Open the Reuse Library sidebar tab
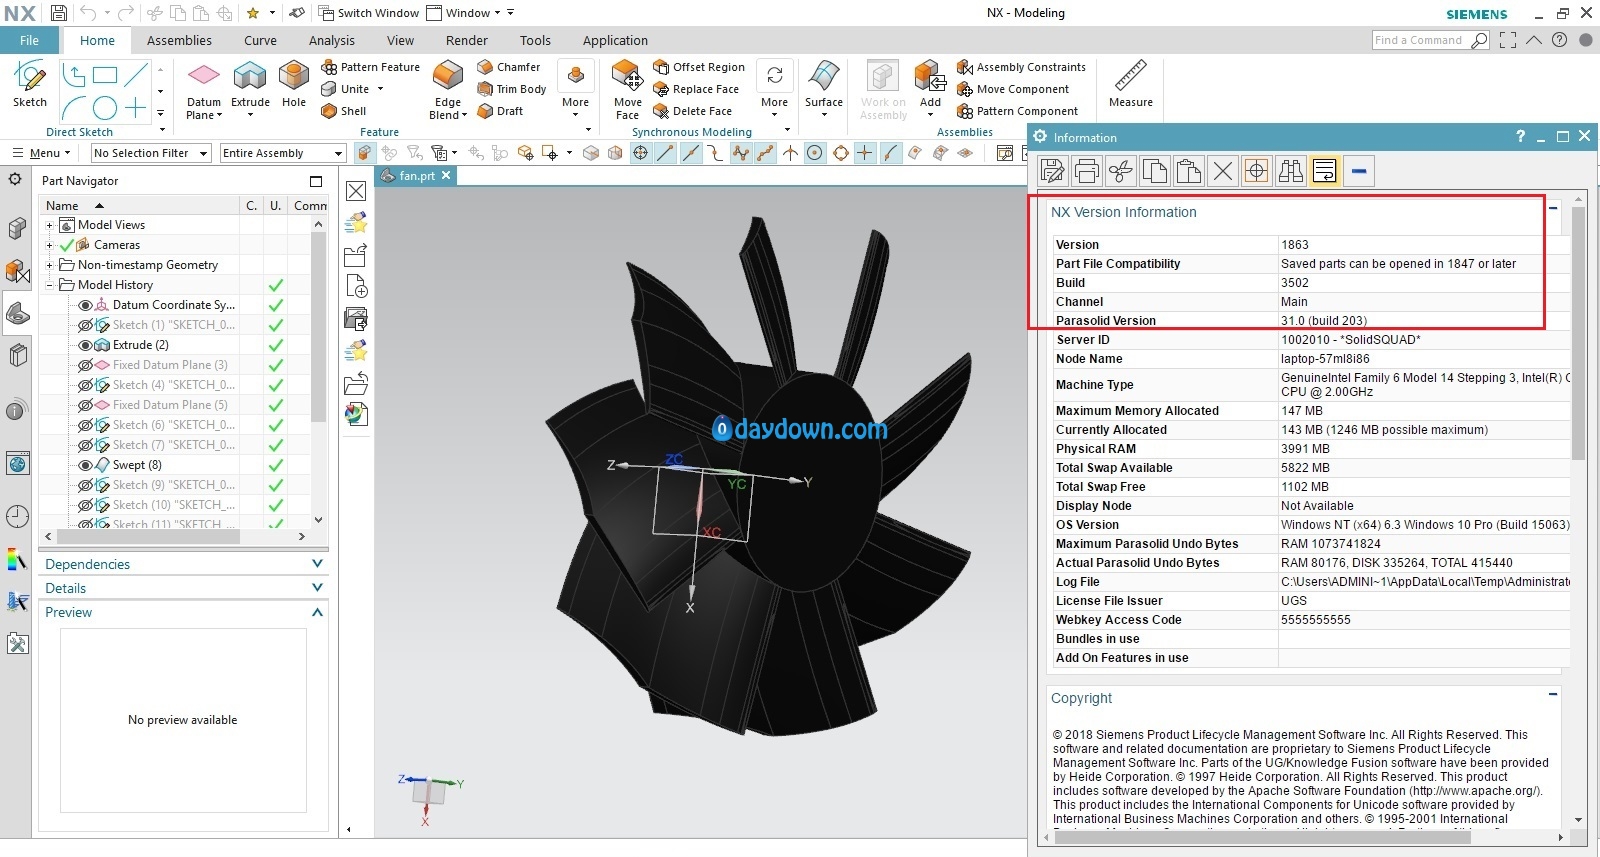Screen dimensions: 1600x857 tap(17, 355)
